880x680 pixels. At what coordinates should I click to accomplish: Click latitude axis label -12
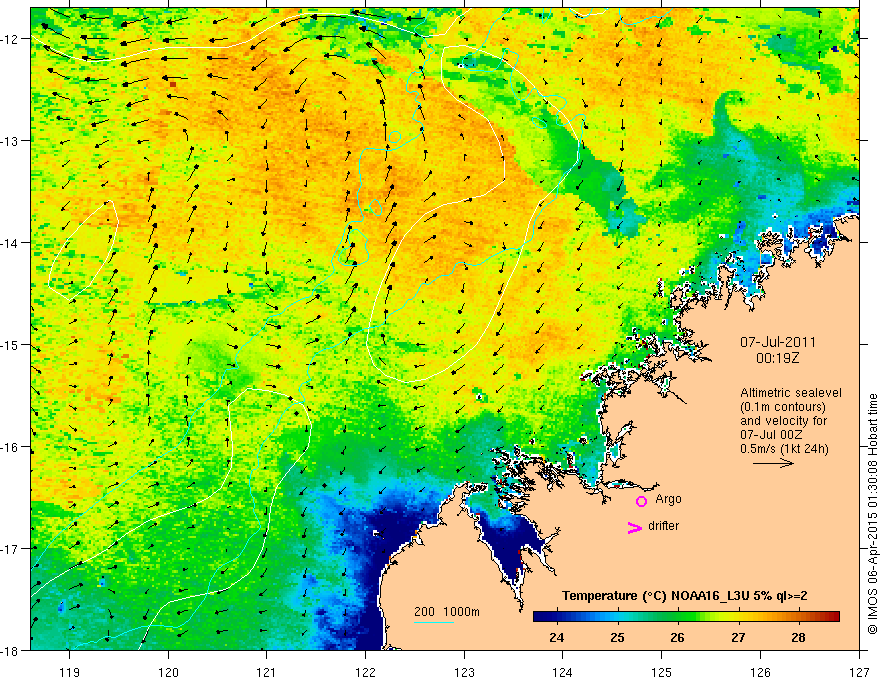tap(10, 39)
